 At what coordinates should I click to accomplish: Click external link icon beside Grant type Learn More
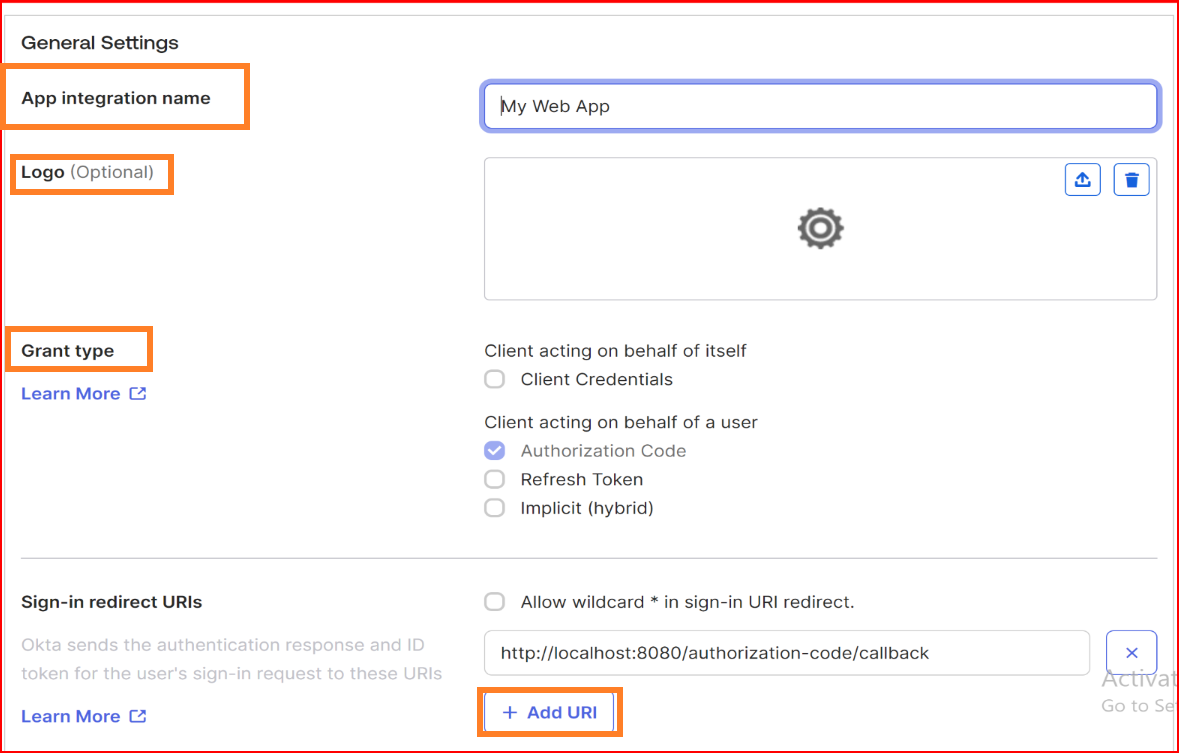click(138, 393)
